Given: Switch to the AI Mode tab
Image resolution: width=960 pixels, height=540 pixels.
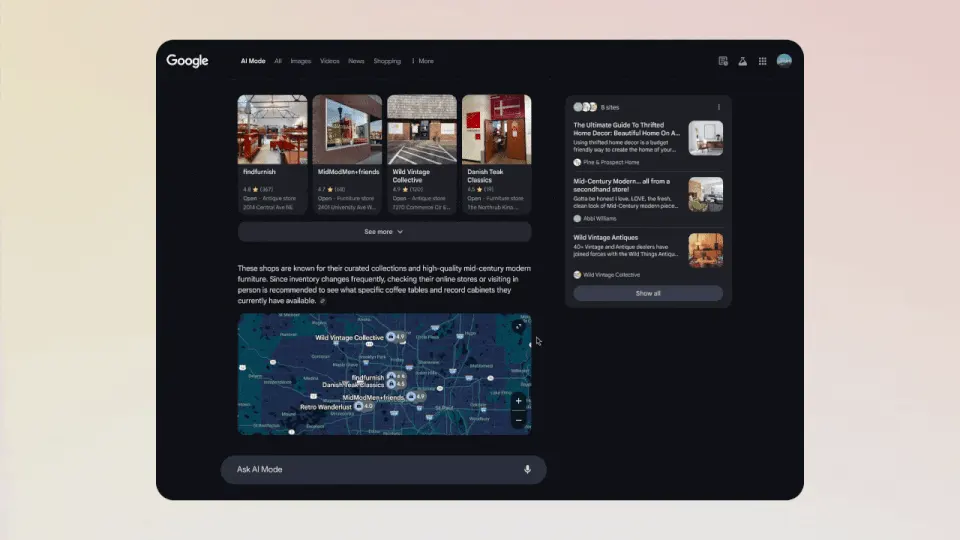Looking at the screenshot, I should [253, 61].
